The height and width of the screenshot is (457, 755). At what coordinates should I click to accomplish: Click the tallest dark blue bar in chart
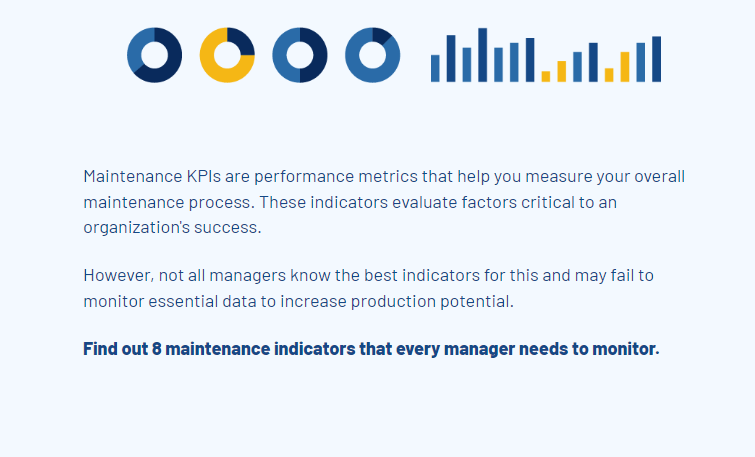(x=482, y=55)
